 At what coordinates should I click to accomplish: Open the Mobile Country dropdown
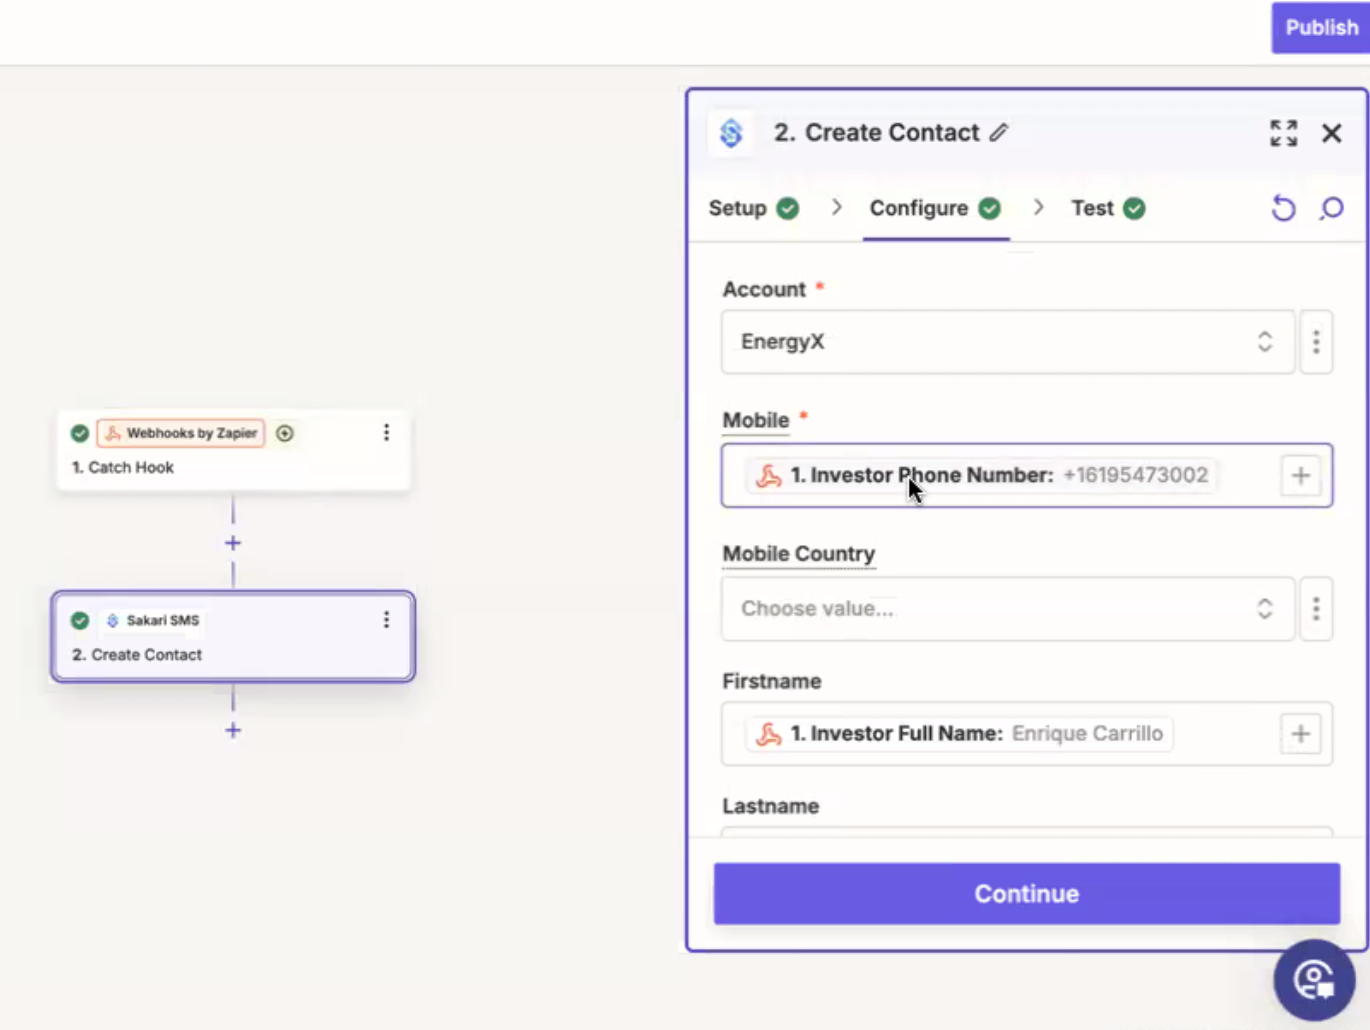click(1008, 608)
